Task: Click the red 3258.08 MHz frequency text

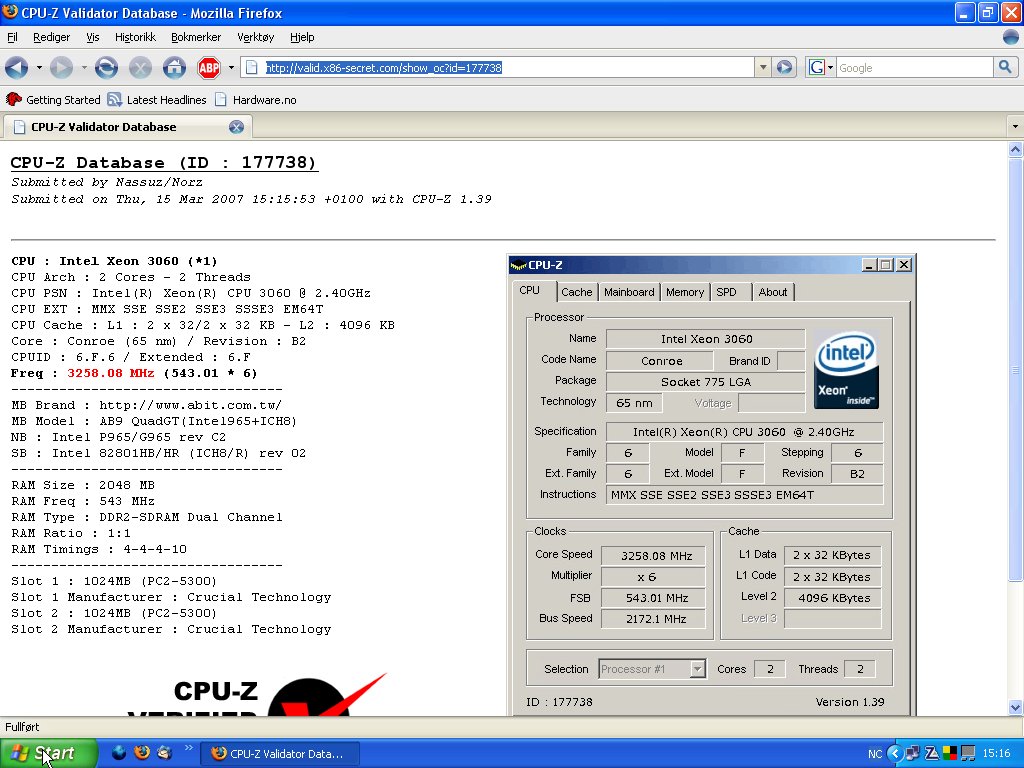Action: pos(110,373)
